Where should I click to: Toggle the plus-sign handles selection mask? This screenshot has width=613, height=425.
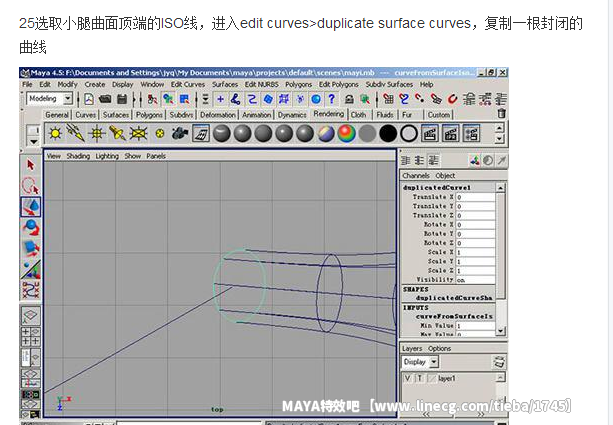[x=220, y=99]
